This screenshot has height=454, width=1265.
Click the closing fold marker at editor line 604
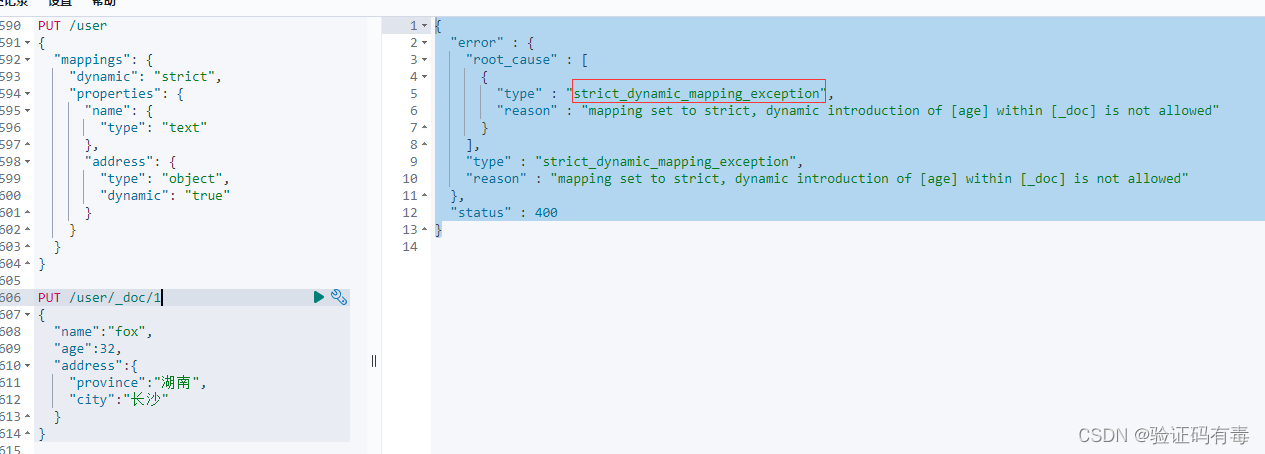tap(27, 264)
